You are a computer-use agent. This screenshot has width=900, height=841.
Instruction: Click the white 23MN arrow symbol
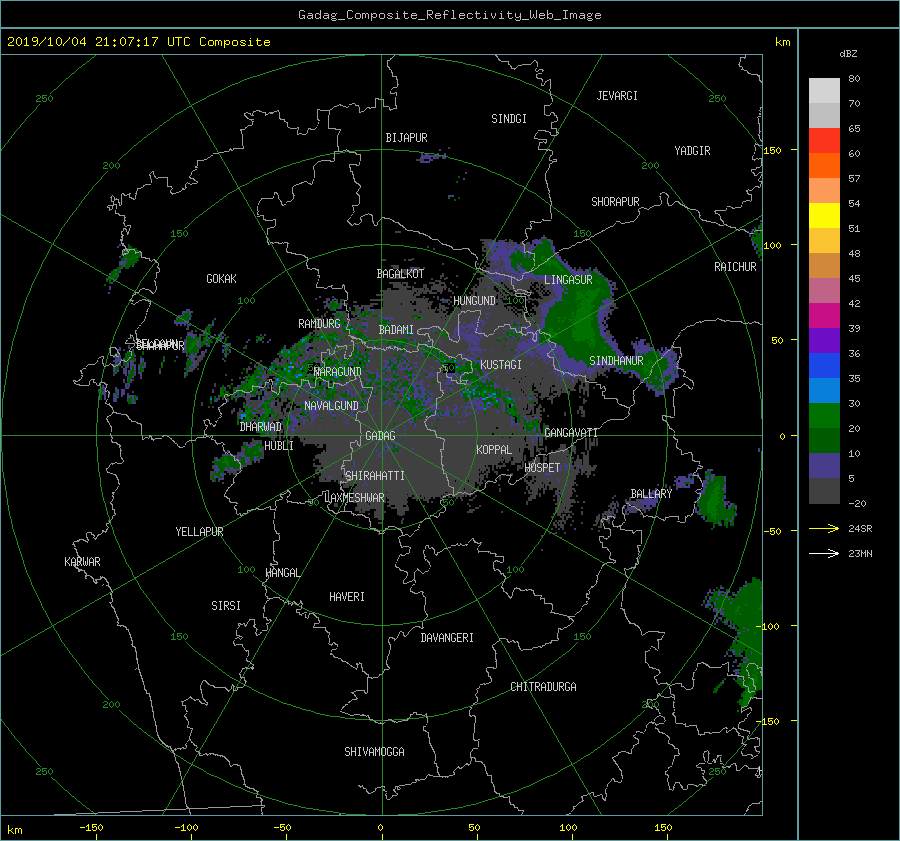[x=824, y=553]
